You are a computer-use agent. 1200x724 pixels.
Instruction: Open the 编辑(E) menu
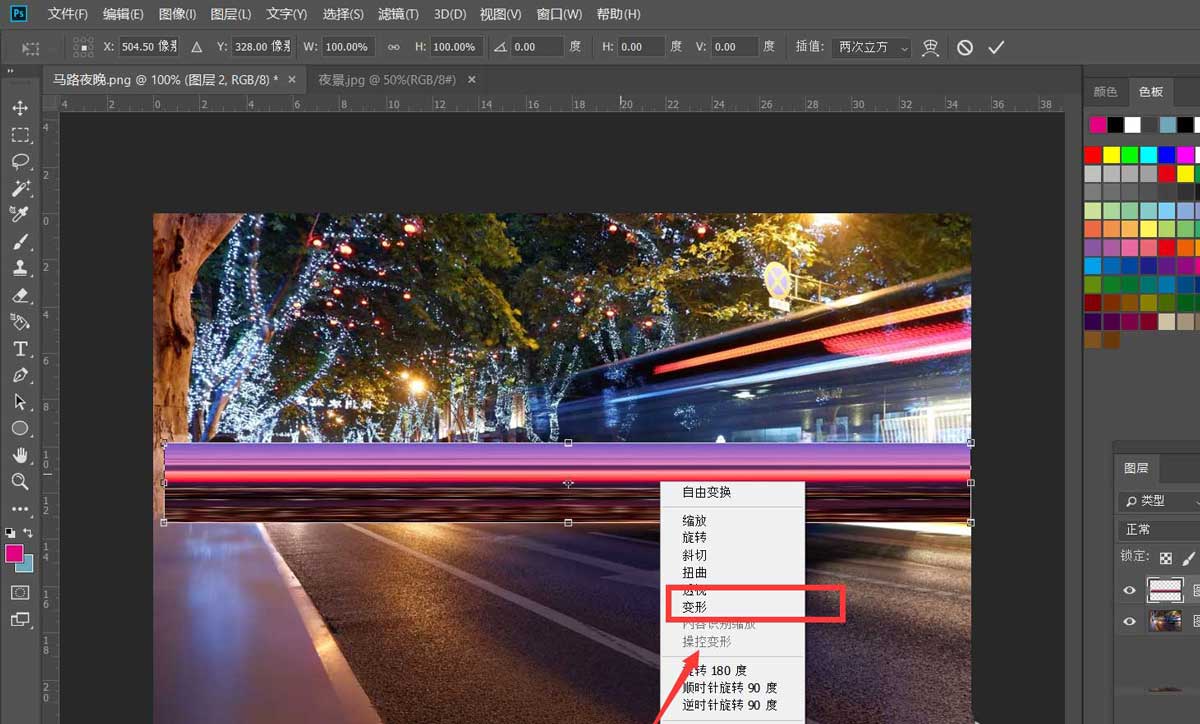tap(123, 14)
